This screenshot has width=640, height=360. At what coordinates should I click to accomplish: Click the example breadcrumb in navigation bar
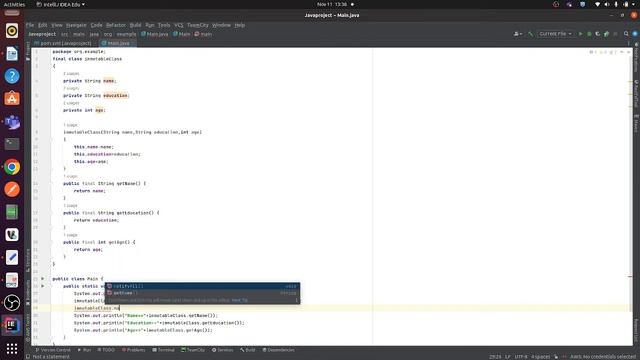[127, 34]
